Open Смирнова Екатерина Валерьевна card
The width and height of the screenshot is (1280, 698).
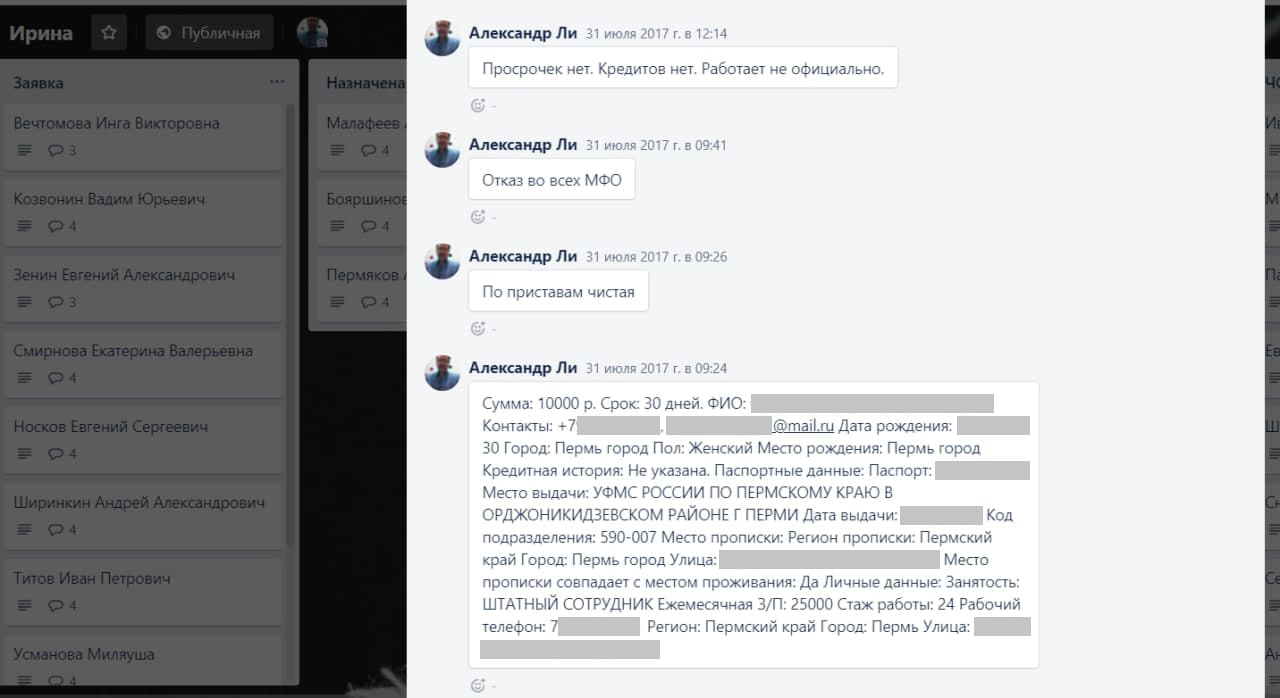coord(144,362)
